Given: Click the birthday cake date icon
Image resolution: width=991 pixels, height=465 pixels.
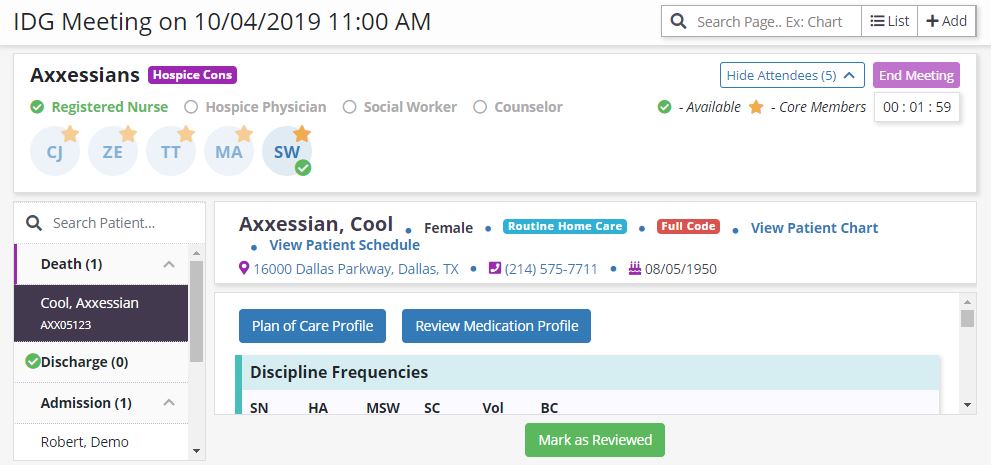Looking at the screenshot, I should tap(634, 269).
